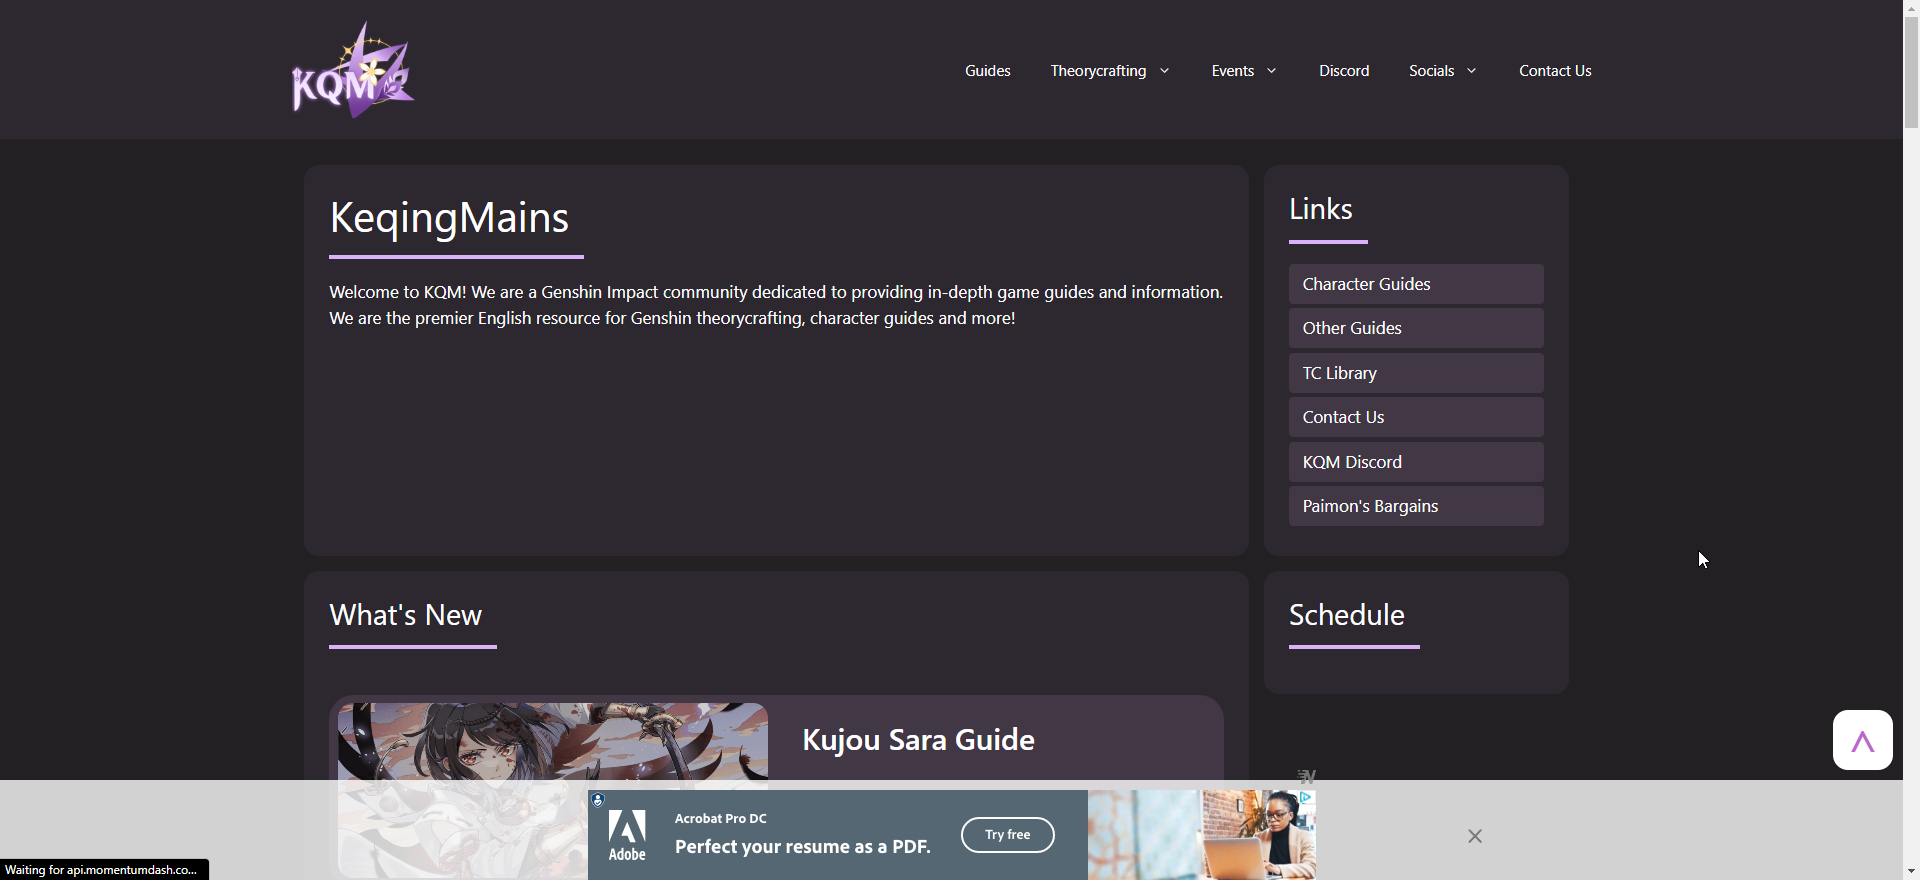The height and width of the screenshot is (880, 1920).
Task: Open the KQM Discord sidebar link
Action: pyautogui.click(x=1415, y=462)
